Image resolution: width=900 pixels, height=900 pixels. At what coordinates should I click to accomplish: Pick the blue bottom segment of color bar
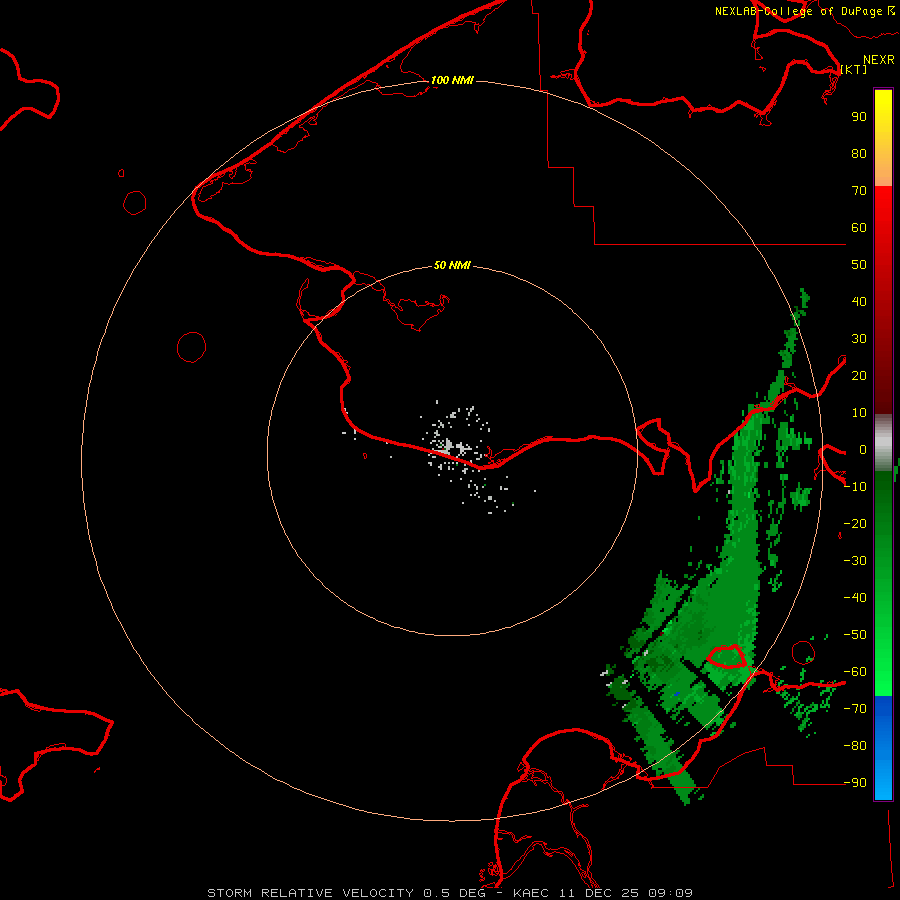(883, 748)
